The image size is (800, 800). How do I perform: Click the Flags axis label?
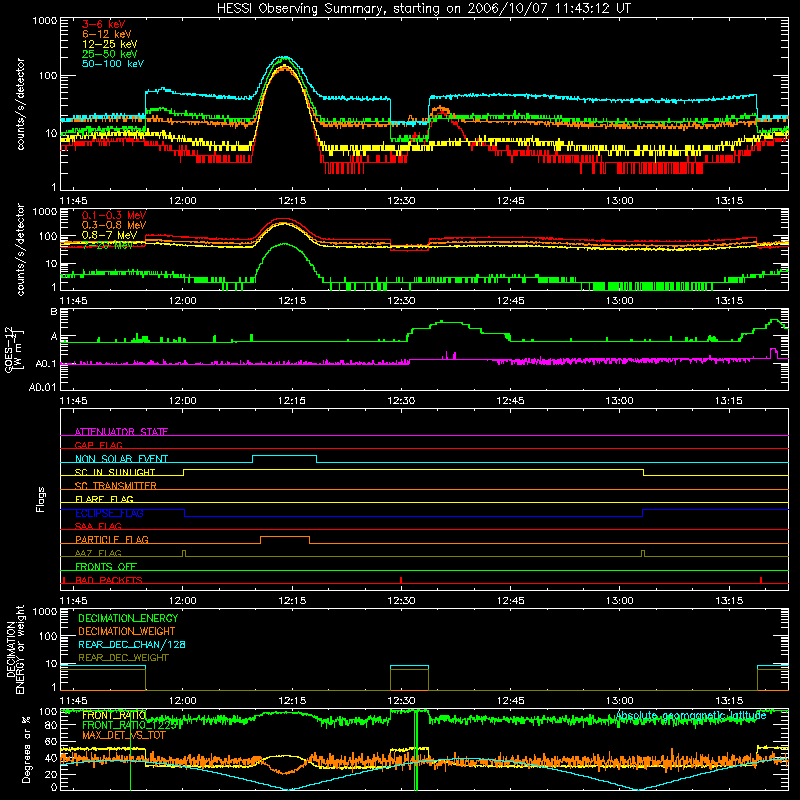tap(41, 499)
